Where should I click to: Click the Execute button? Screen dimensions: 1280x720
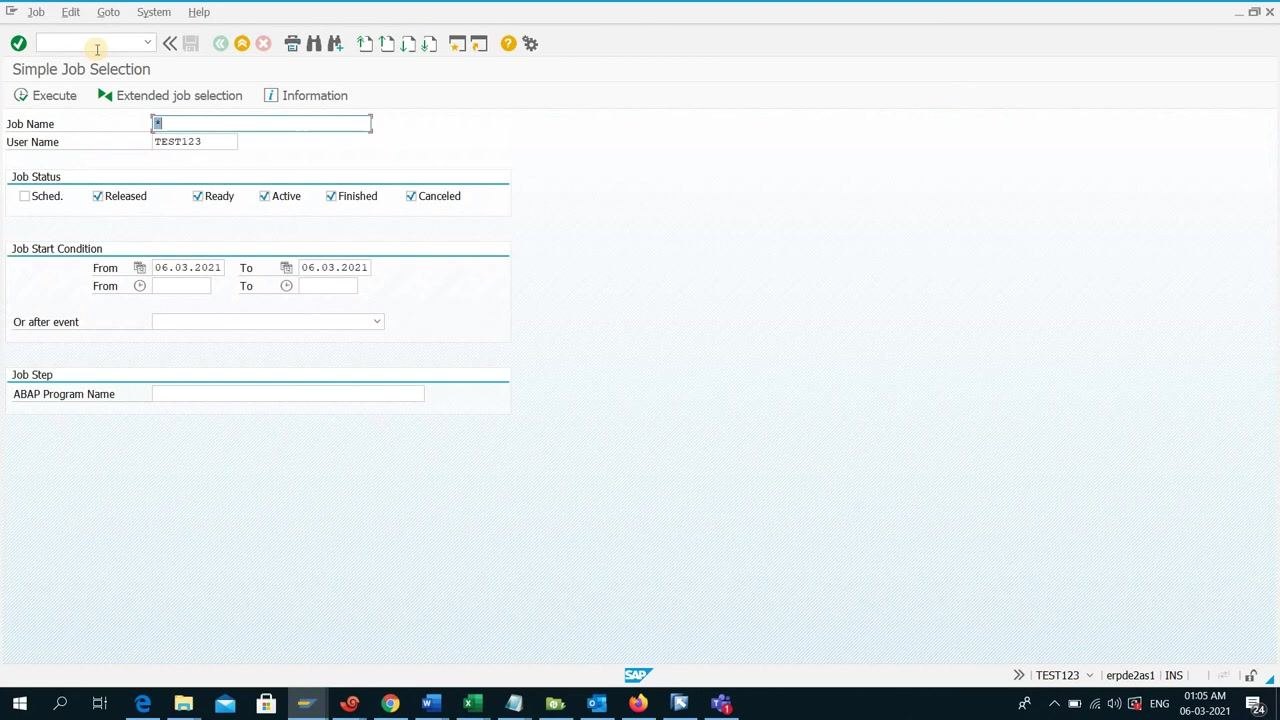45,95
